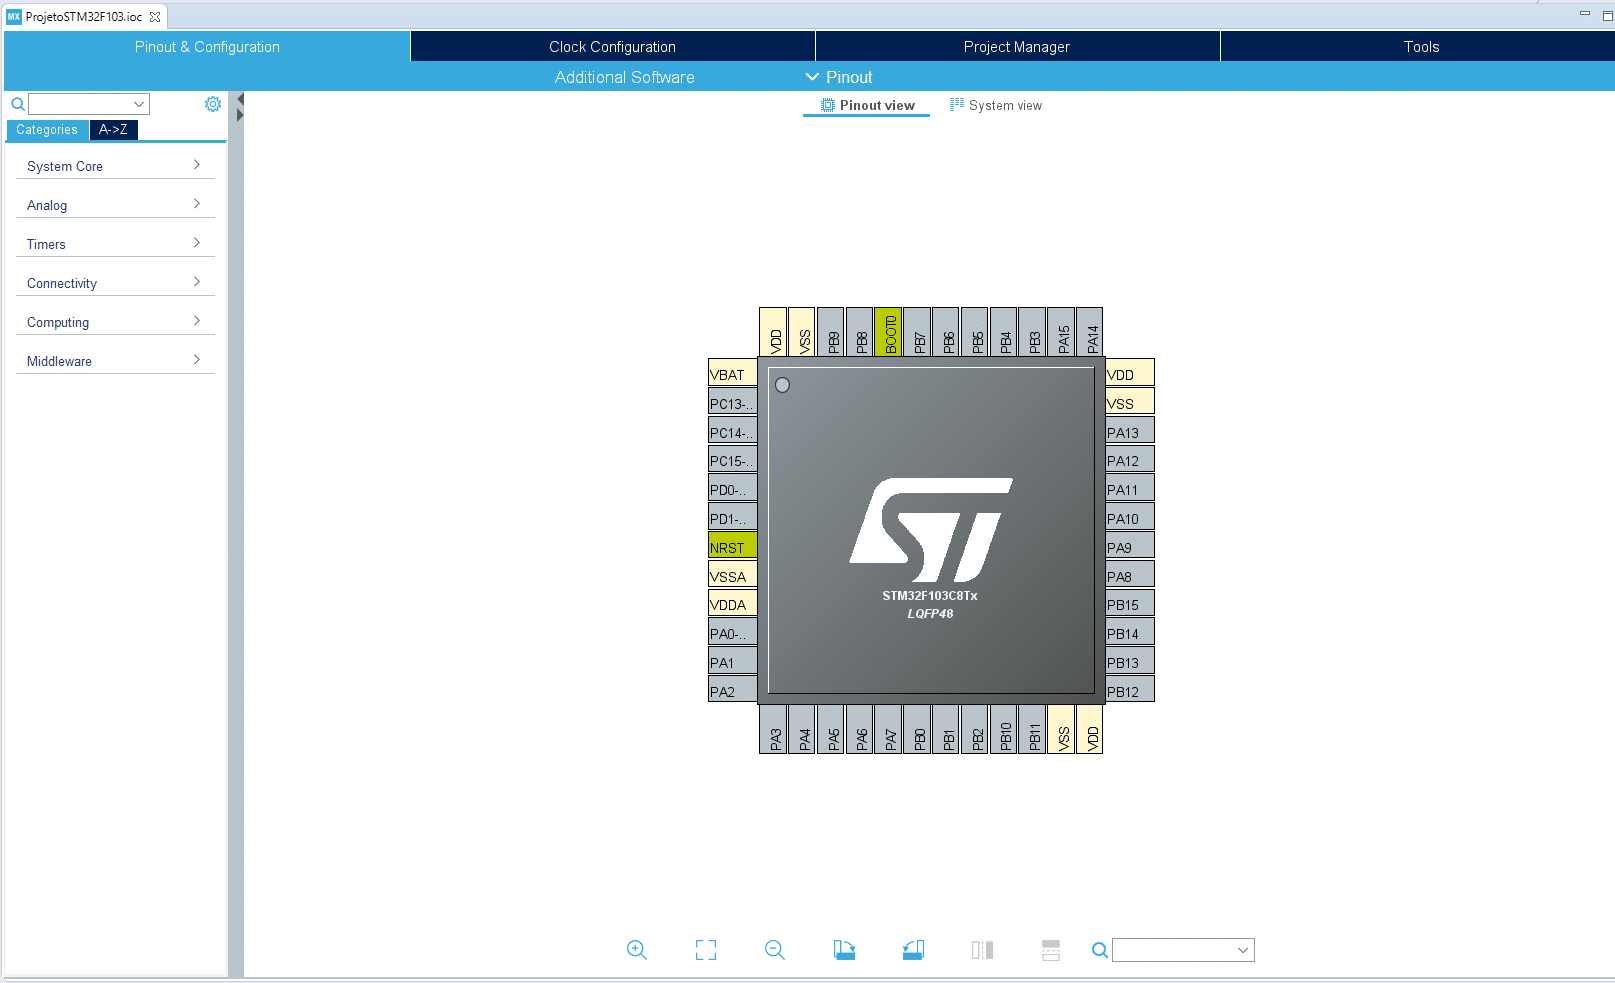
Task: Select the PC14 pin
Action: click(x=732, y=432)
